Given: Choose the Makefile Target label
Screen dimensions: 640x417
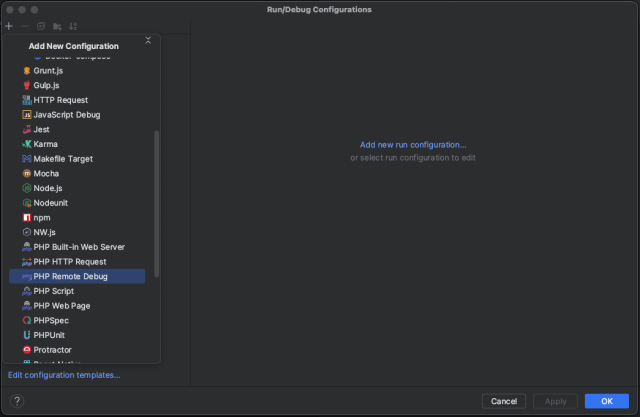Looking at the screenshot, I should coord(63,159).
